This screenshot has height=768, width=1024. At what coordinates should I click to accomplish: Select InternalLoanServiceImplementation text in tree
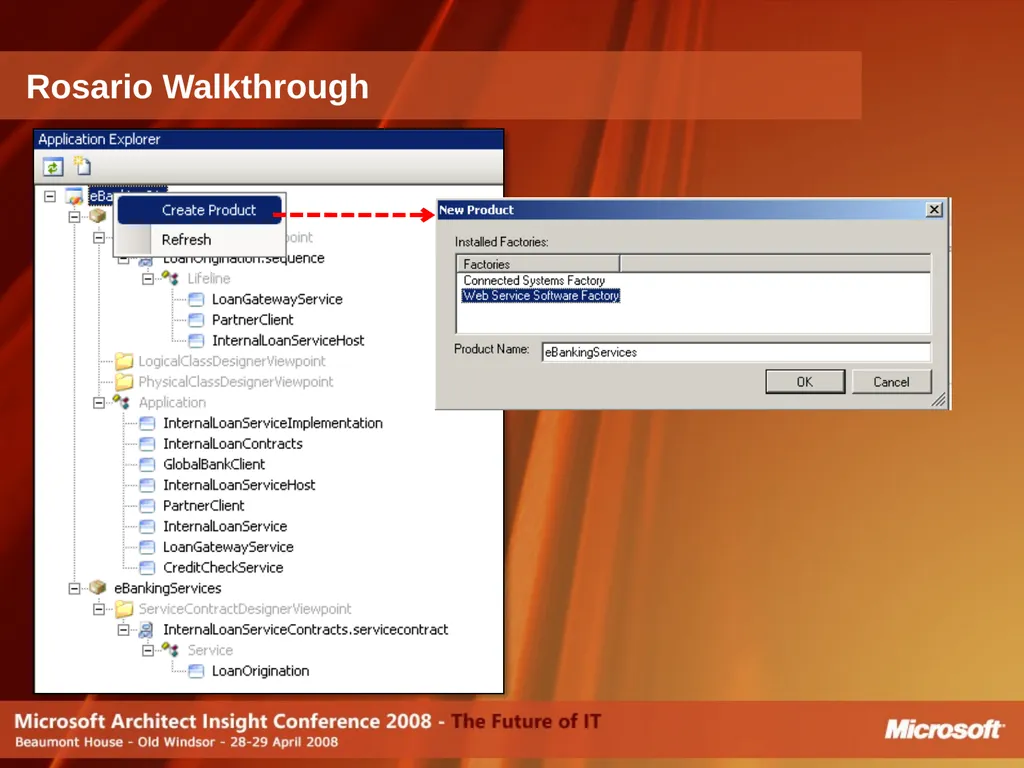tap(273, 423)
